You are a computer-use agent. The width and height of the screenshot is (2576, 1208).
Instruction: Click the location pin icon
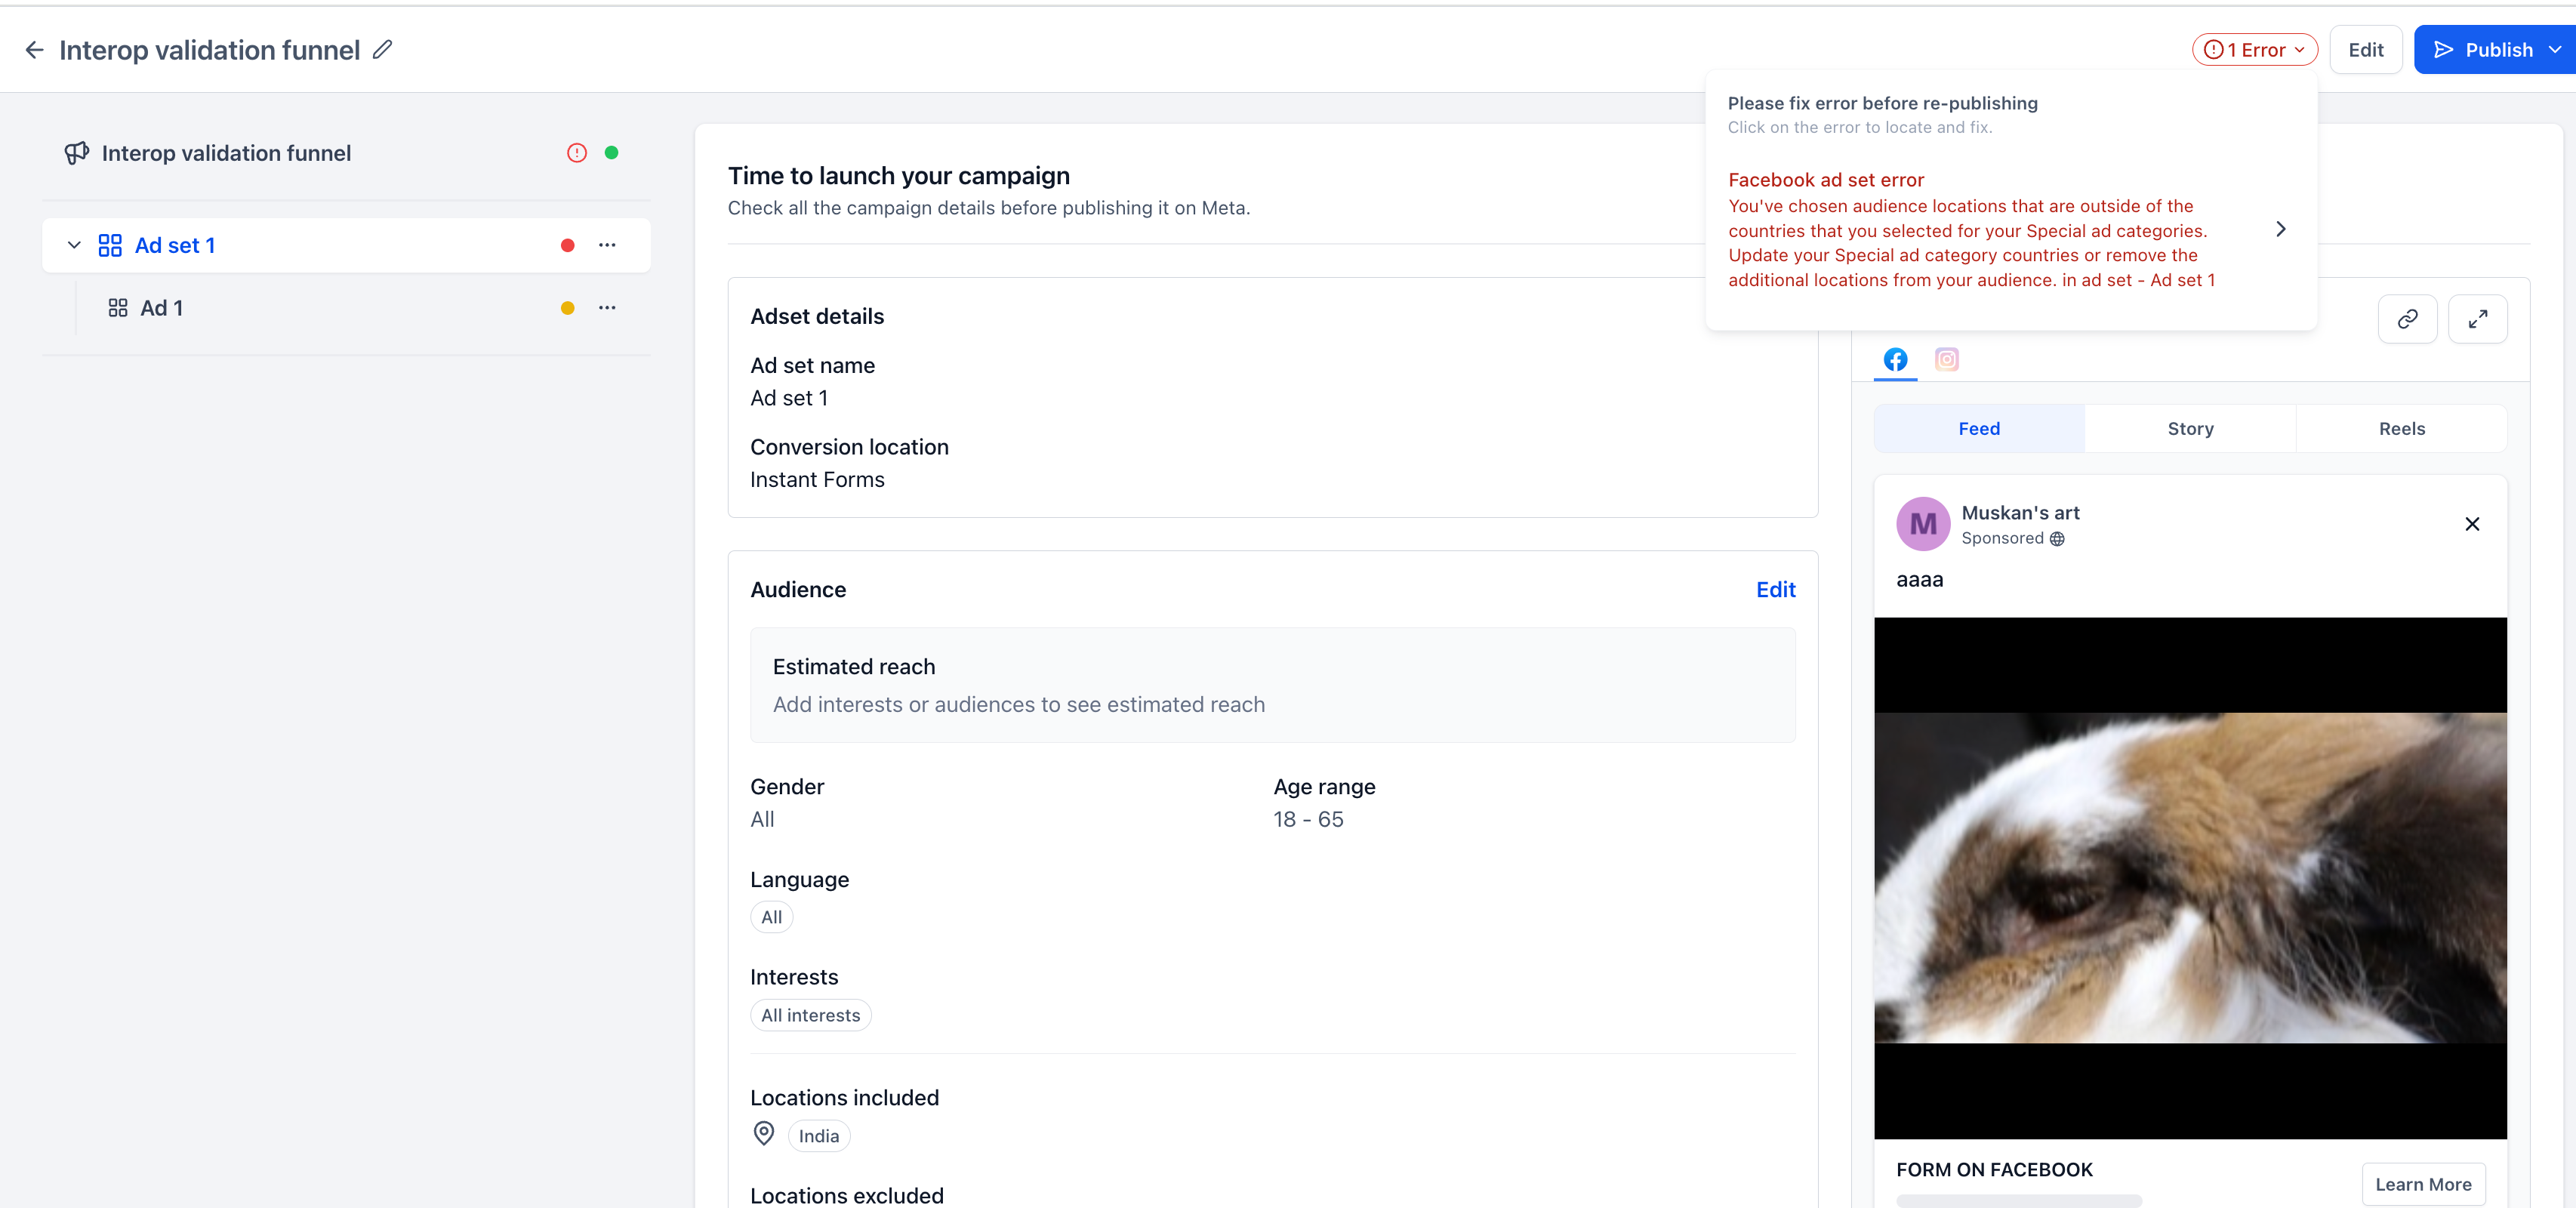763,1134
